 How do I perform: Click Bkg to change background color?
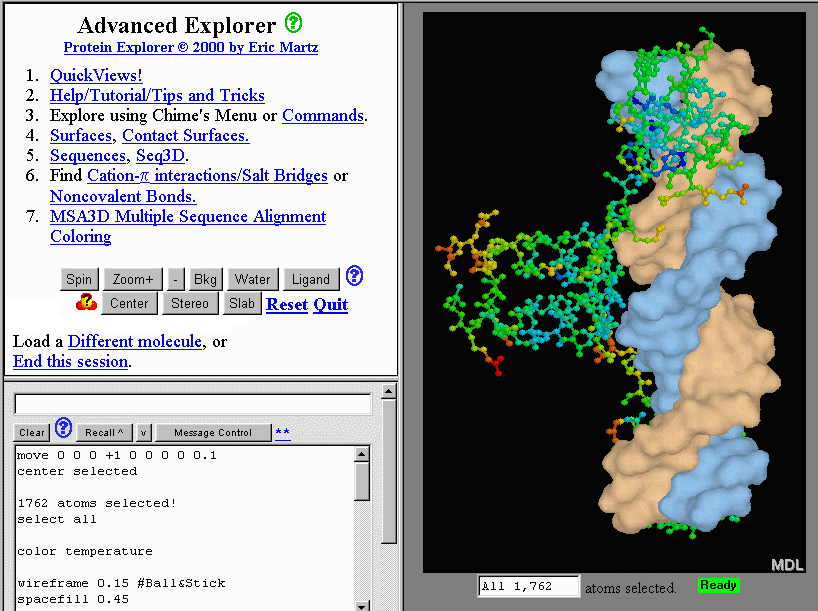205,279
